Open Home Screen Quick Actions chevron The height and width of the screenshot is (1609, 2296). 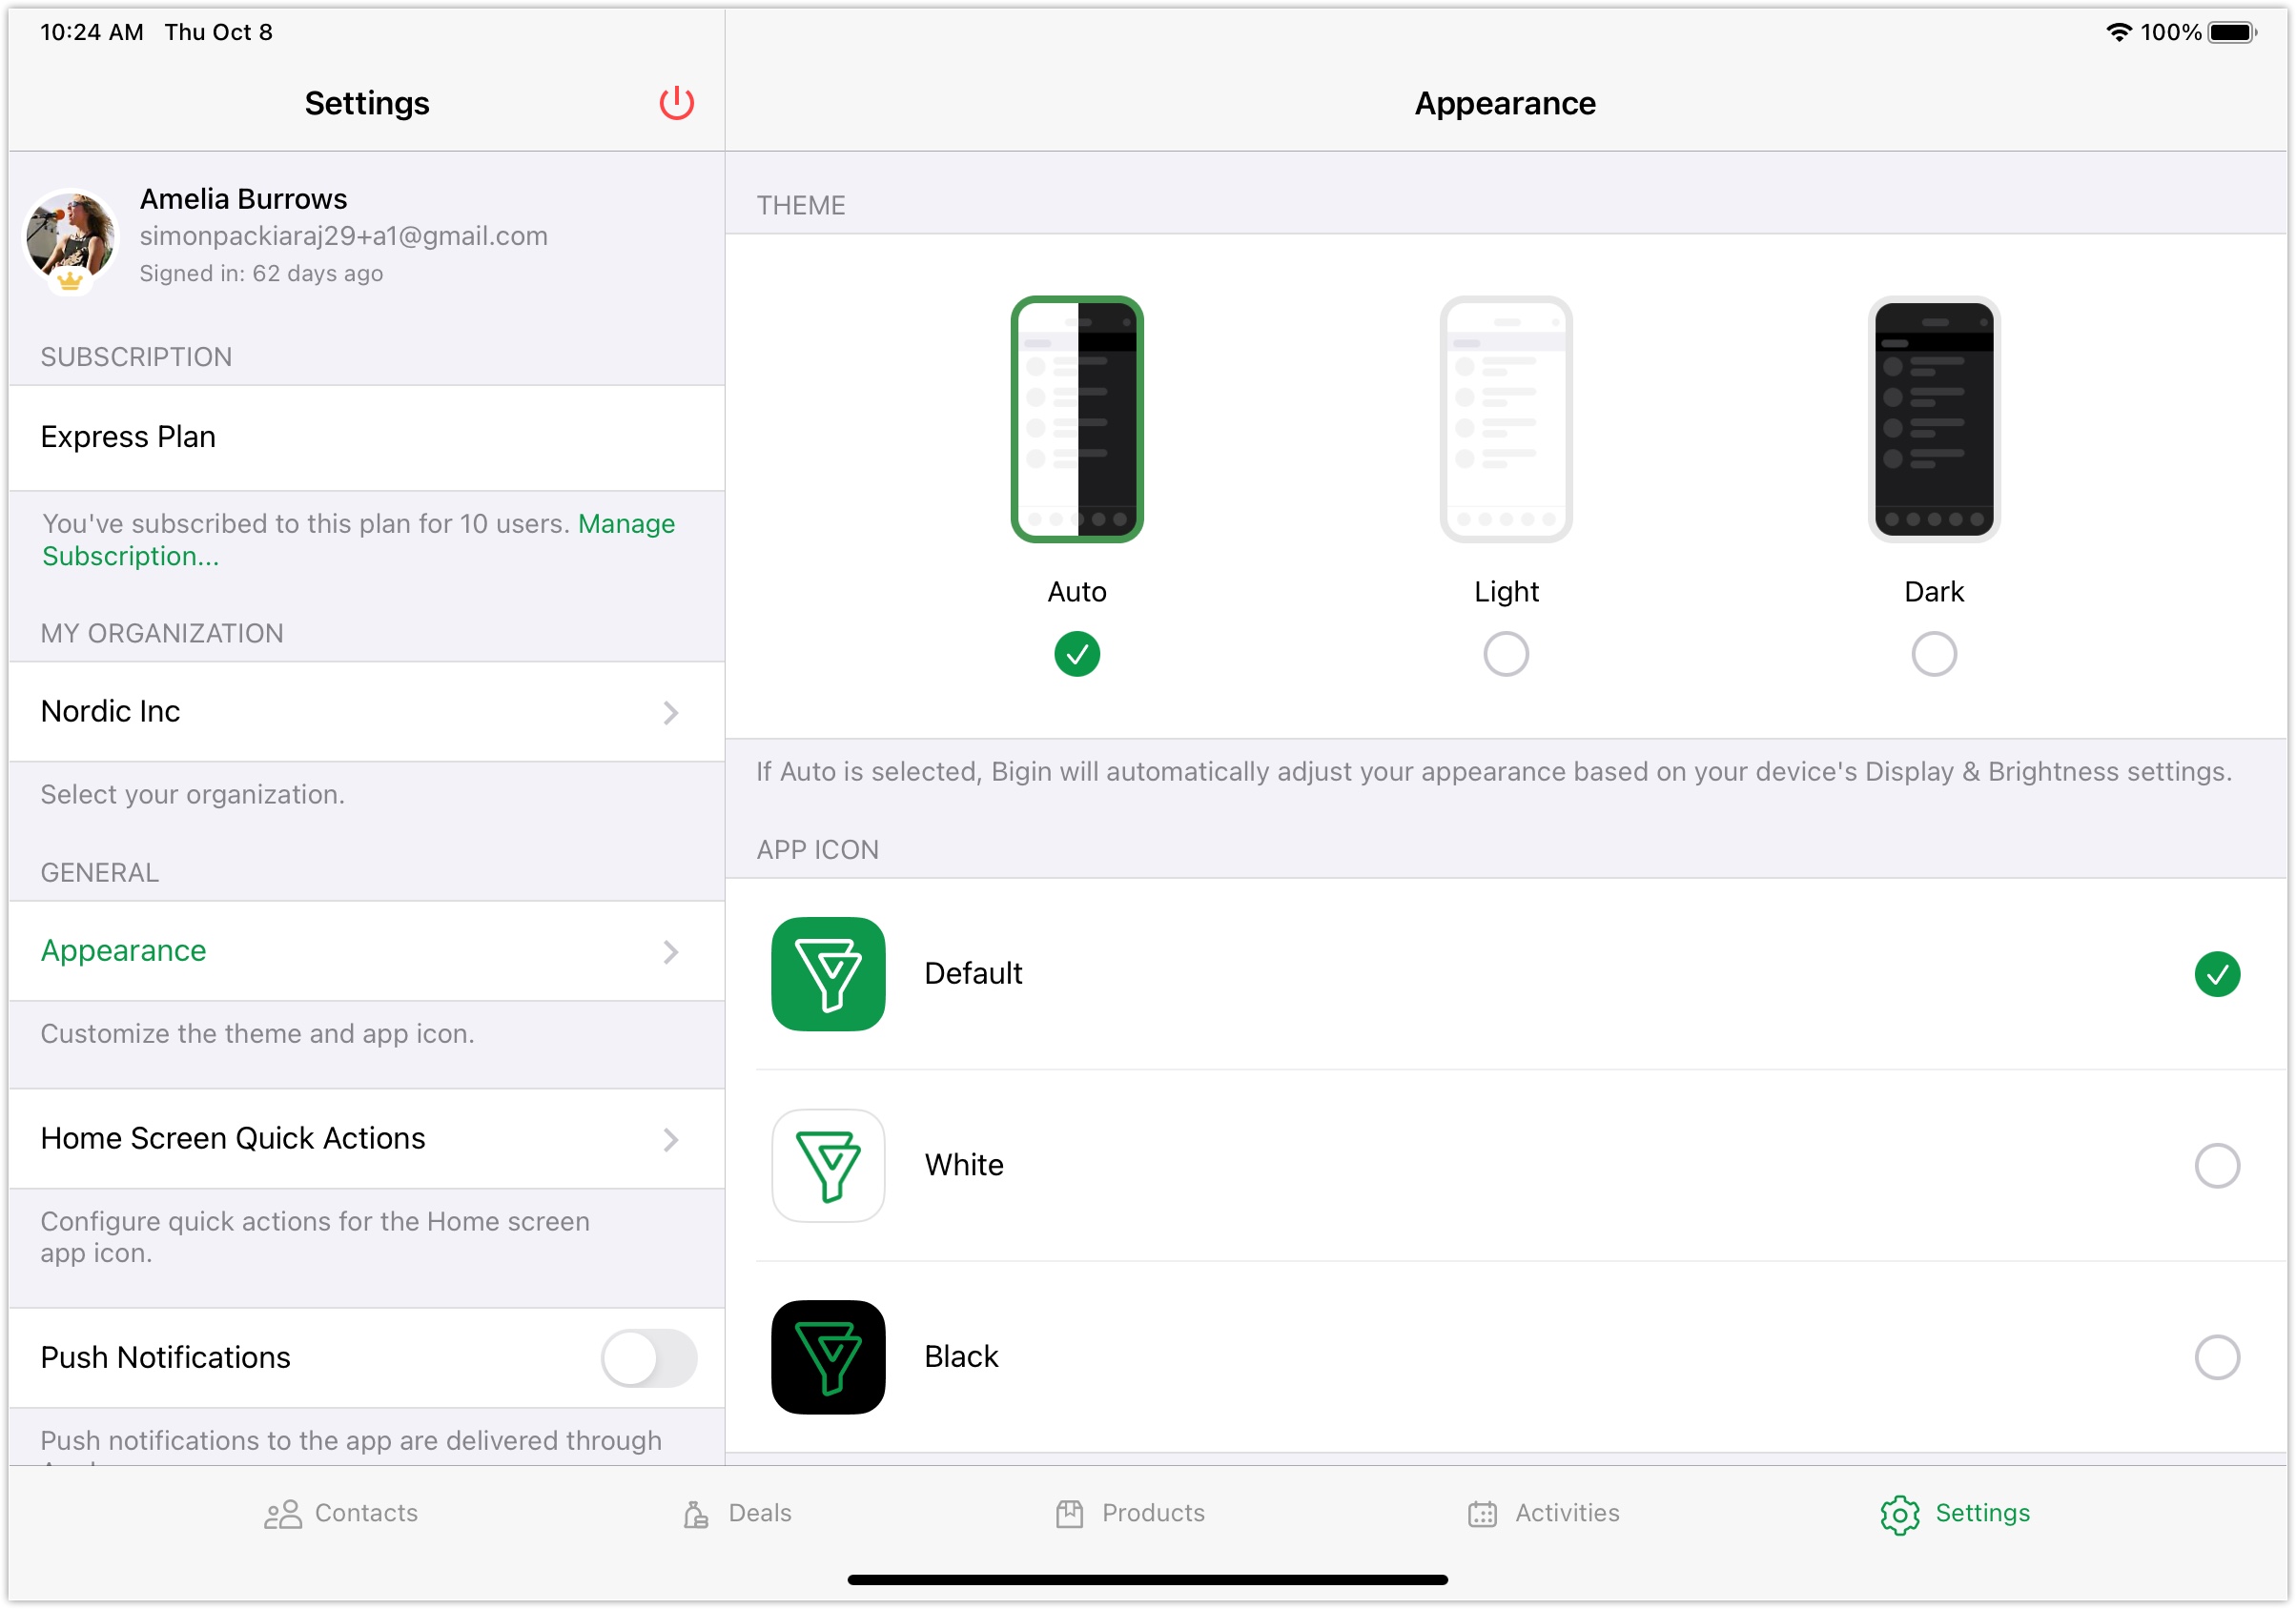[671, 1139]
